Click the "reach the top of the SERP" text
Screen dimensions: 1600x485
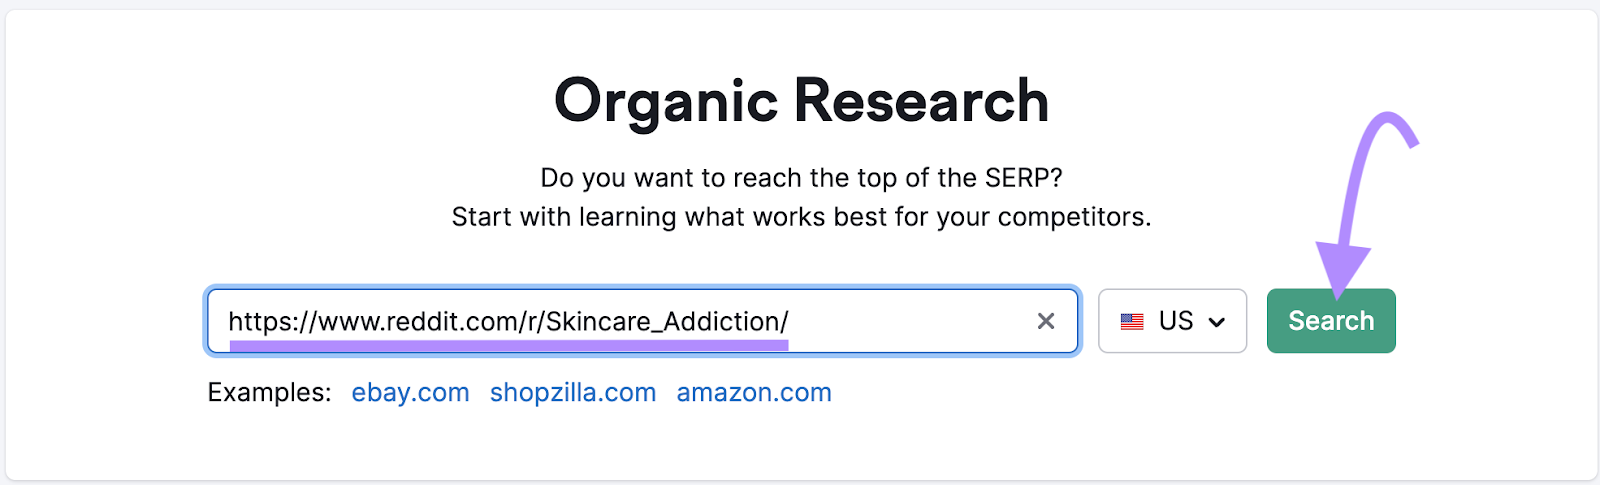pos(801,178)
